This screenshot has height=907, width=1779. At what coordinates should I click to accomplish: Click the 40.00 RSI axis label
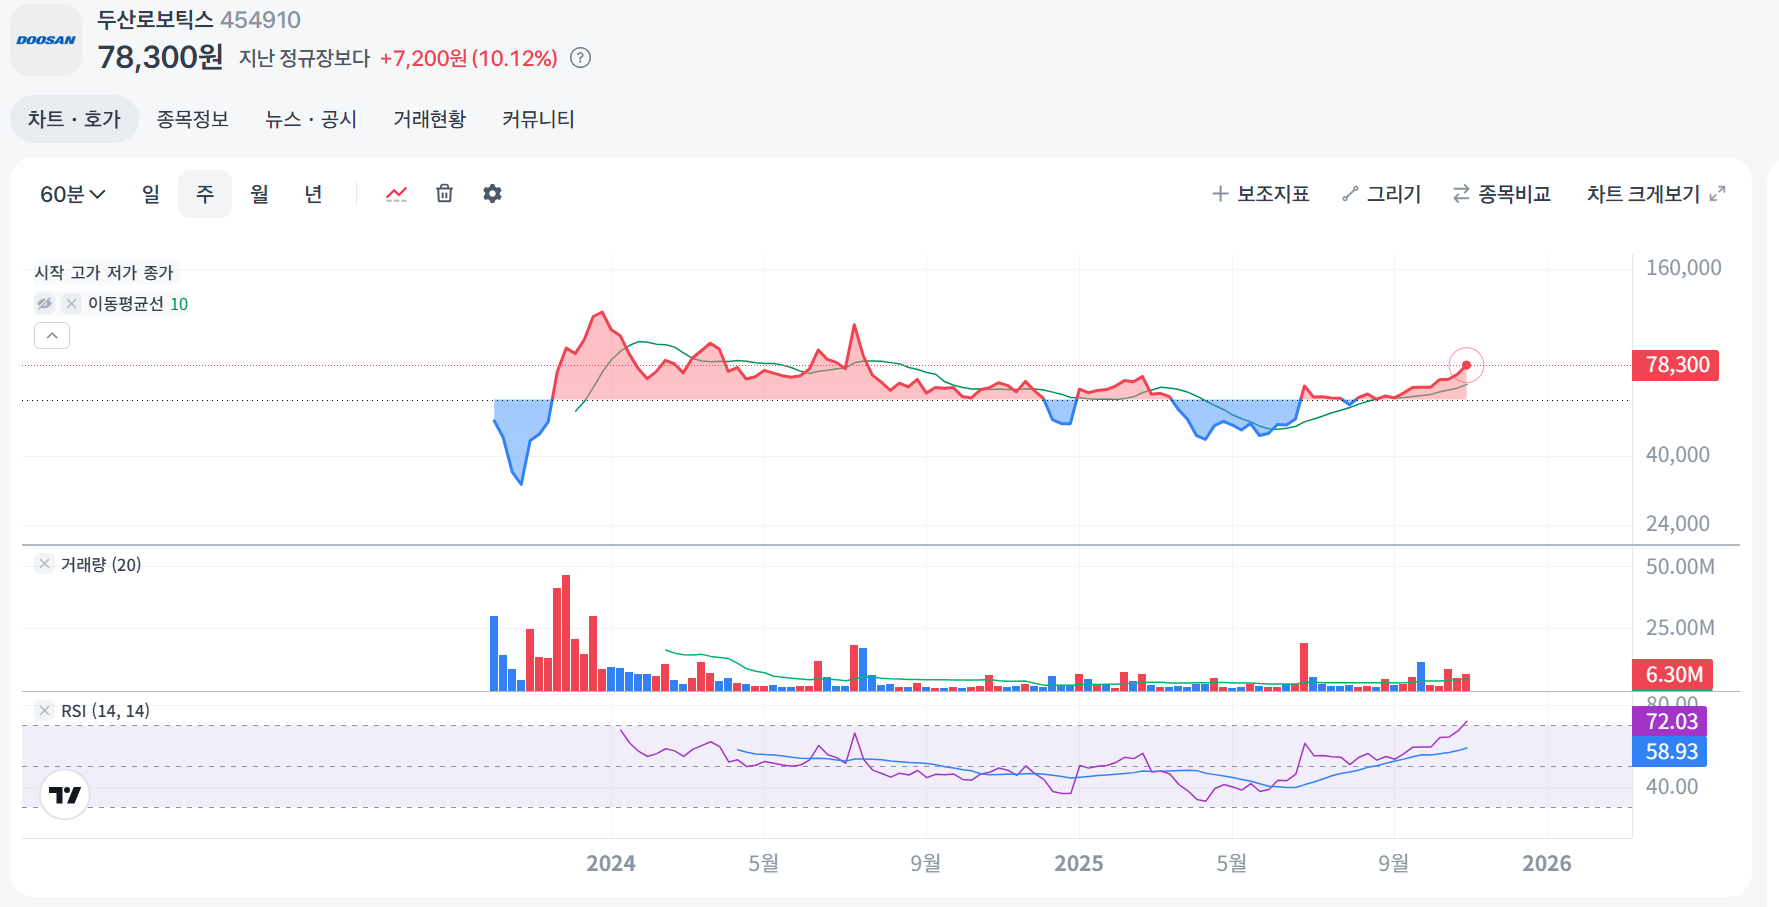[x=1672, y=787]
